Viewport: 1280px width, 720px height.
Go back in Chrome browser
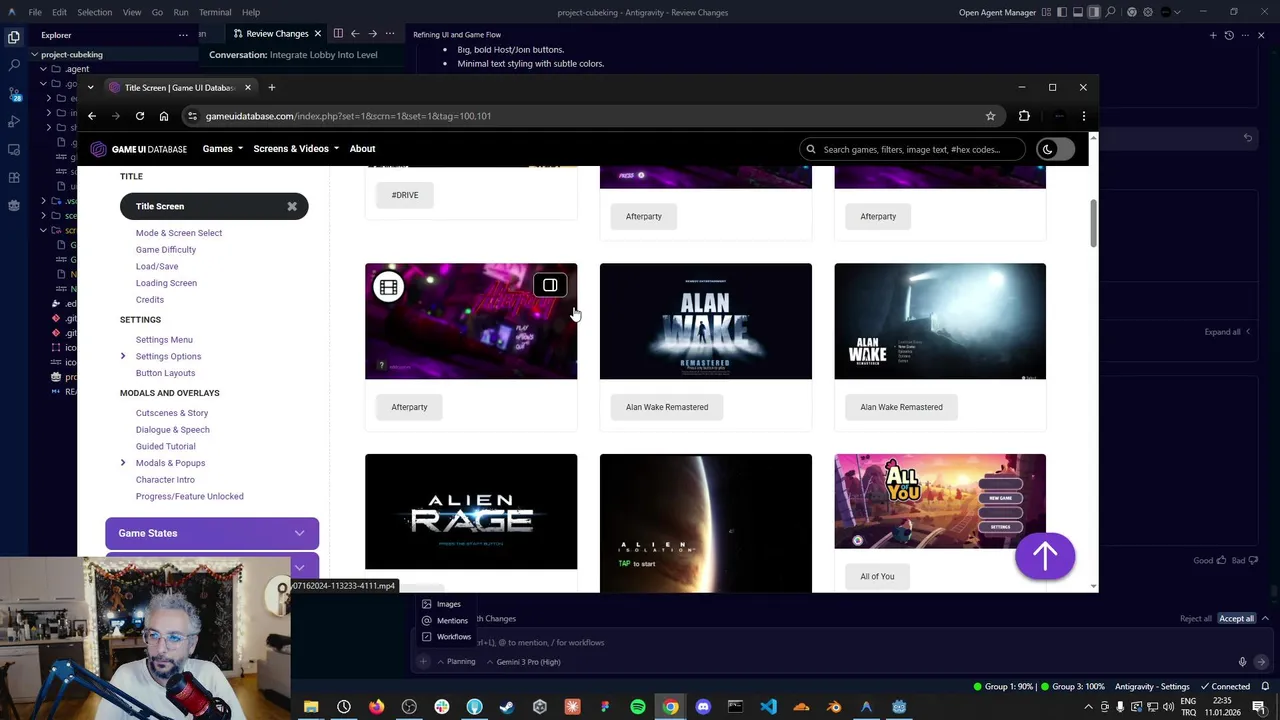[92, 116]
